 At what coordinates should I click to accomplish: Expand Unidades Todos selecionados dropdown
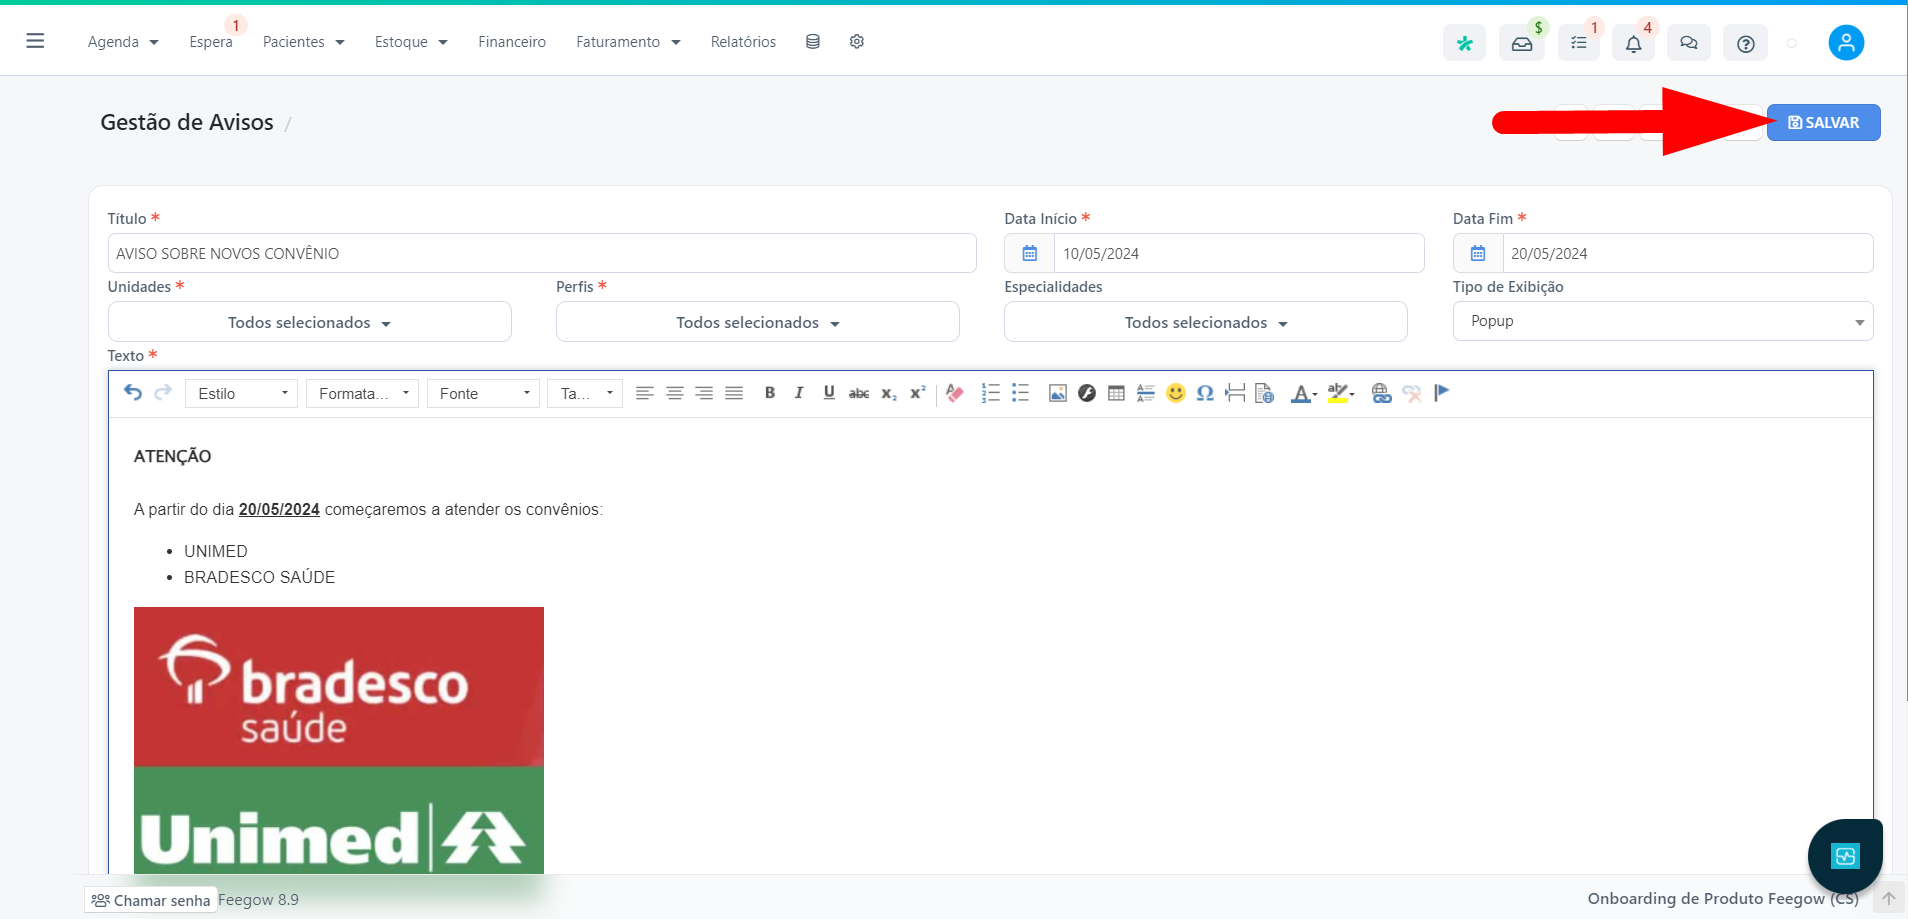[x=310, y=322]
